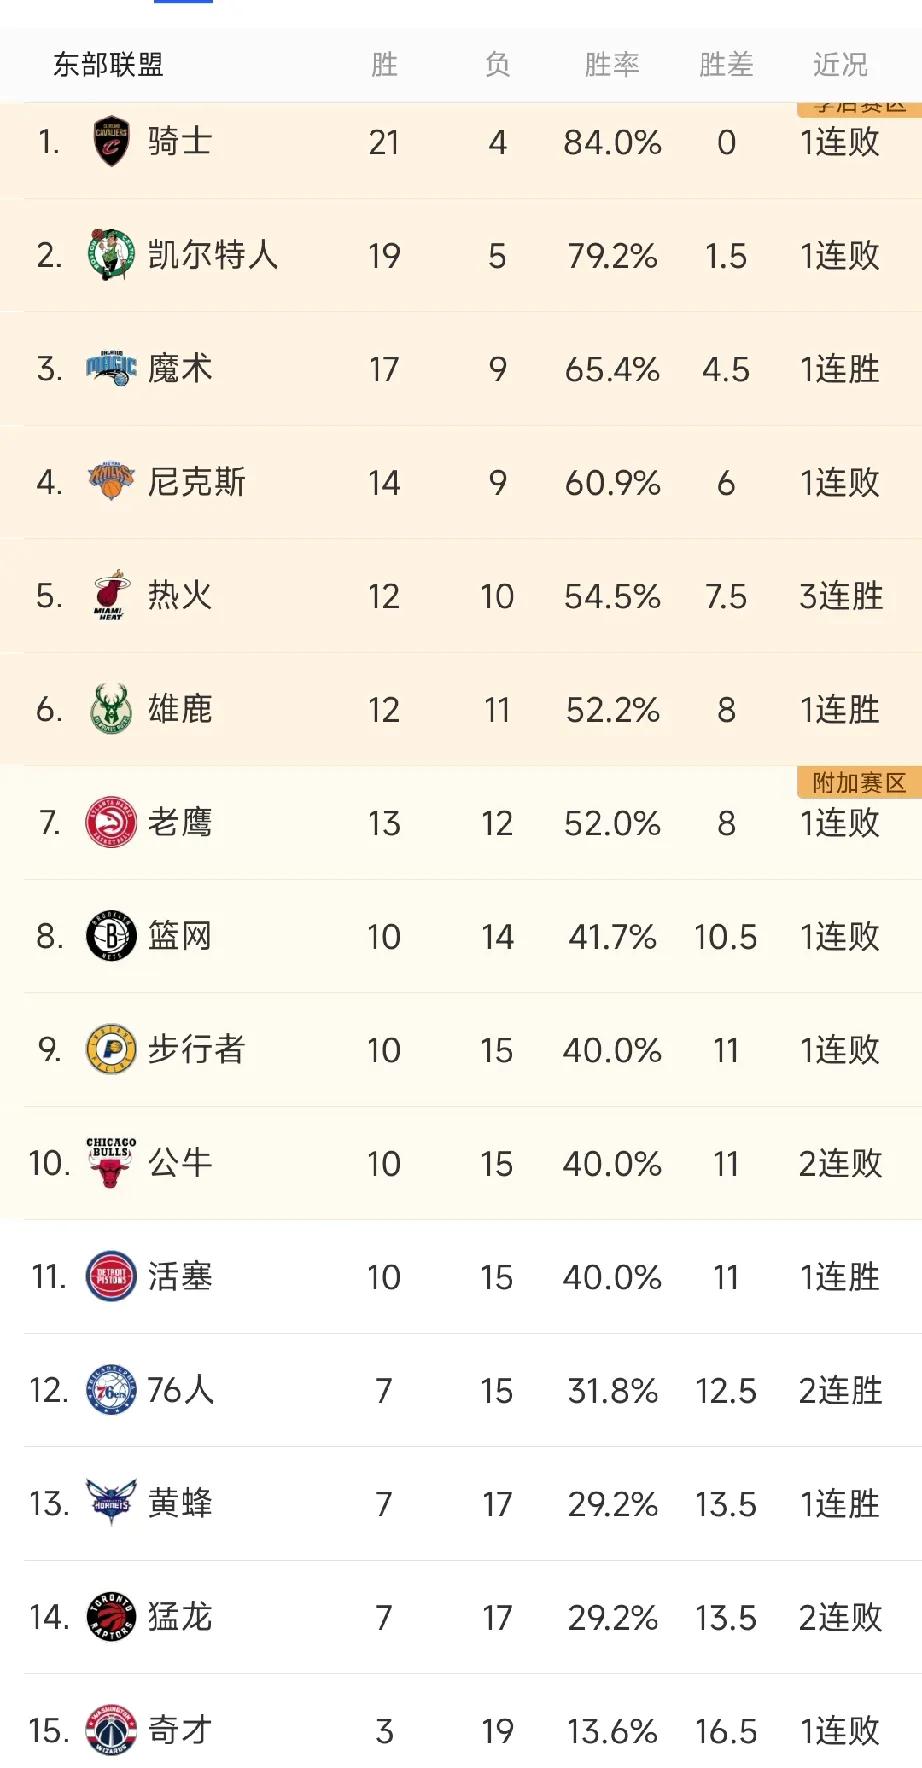Open the Bucks team logo

[111, 709]
